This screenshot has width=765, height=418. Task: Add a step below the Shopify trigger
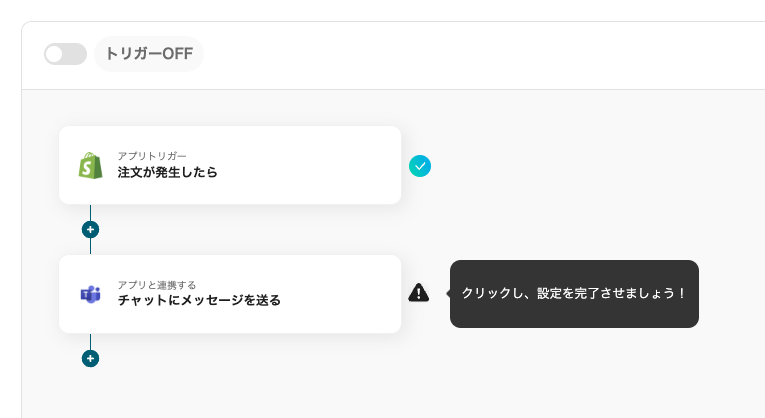pos(90,229)
